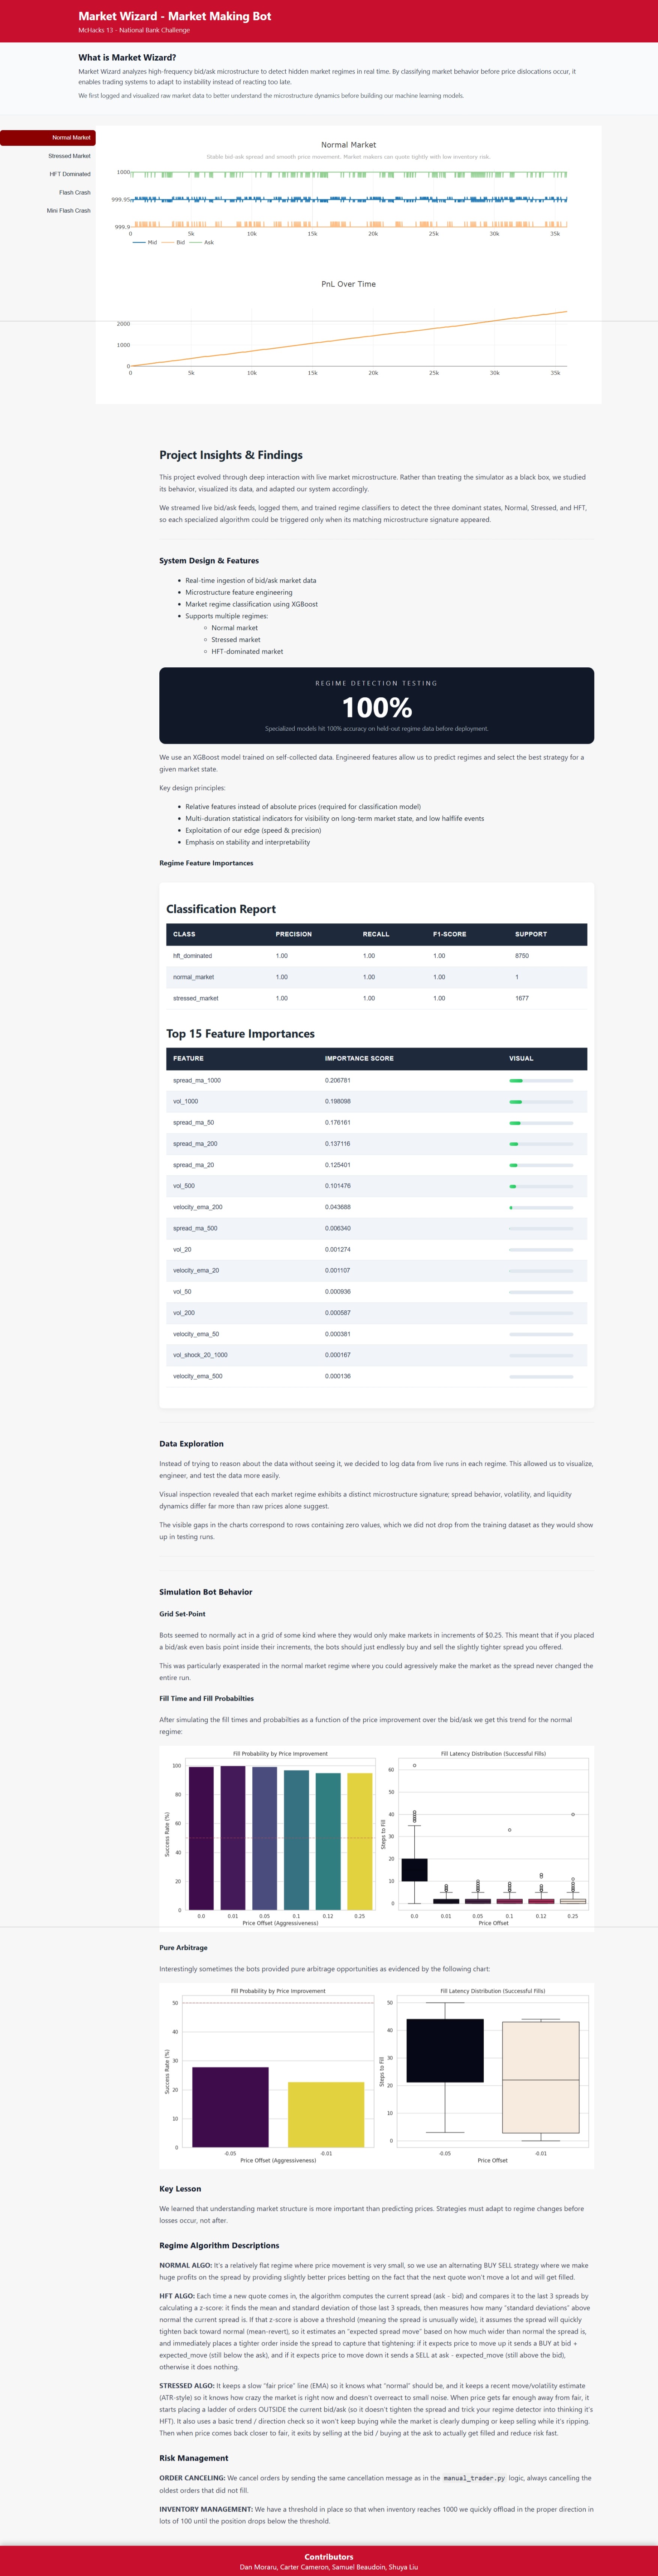The image size is (658, 2576).
Task: Click the Normal Market chart title
Action: (x=348, y=145)
